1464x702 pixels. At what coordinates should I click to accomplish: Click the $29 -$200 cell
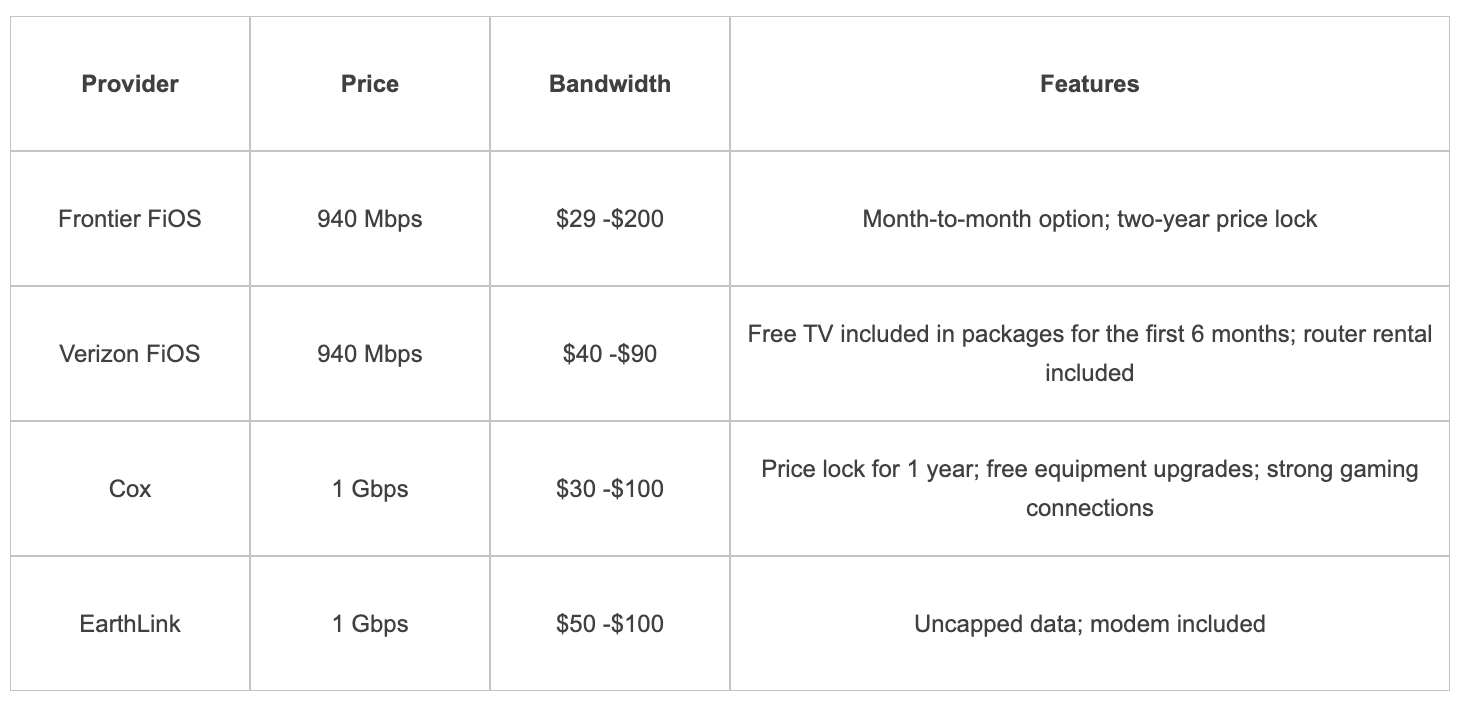point(610,218)
